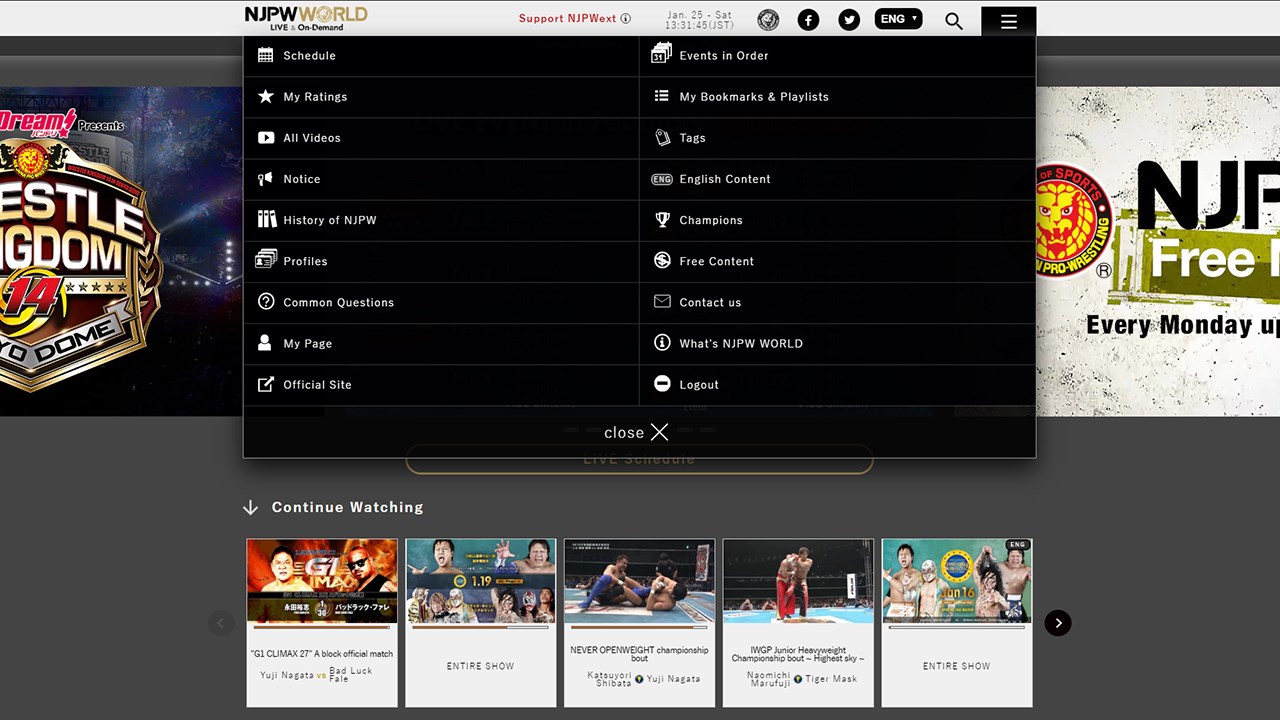Click the LIVE Schedule button behind the menu
Screen dimensions: 1280x720
tap(639, 459)
